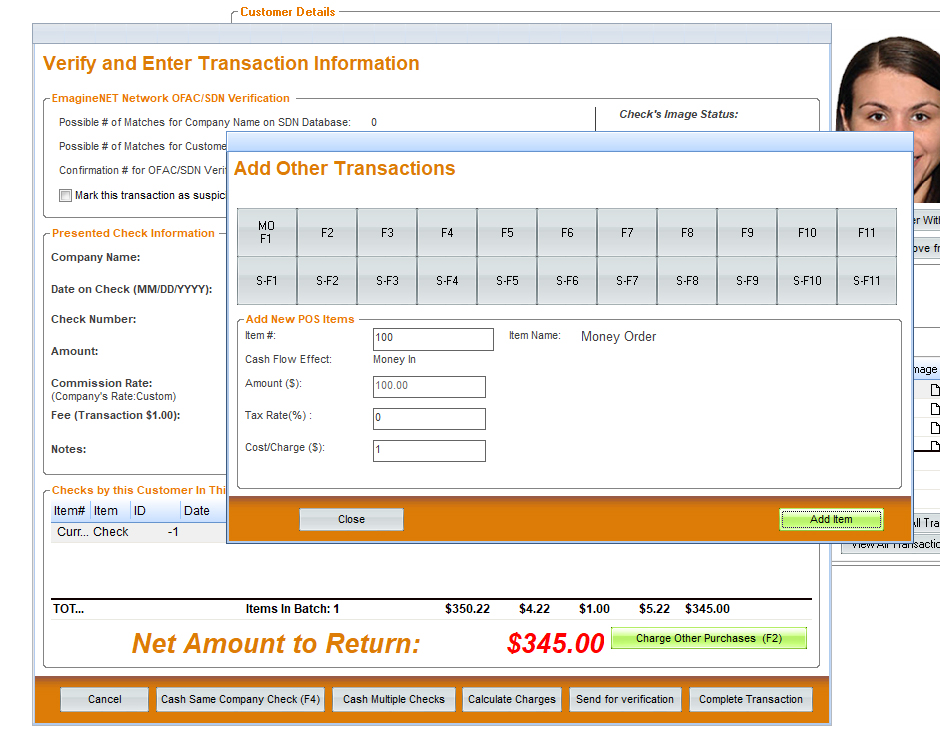940x748 pixels.
Task: Open Charge Other Purchases (F2)
Action: 708,639
